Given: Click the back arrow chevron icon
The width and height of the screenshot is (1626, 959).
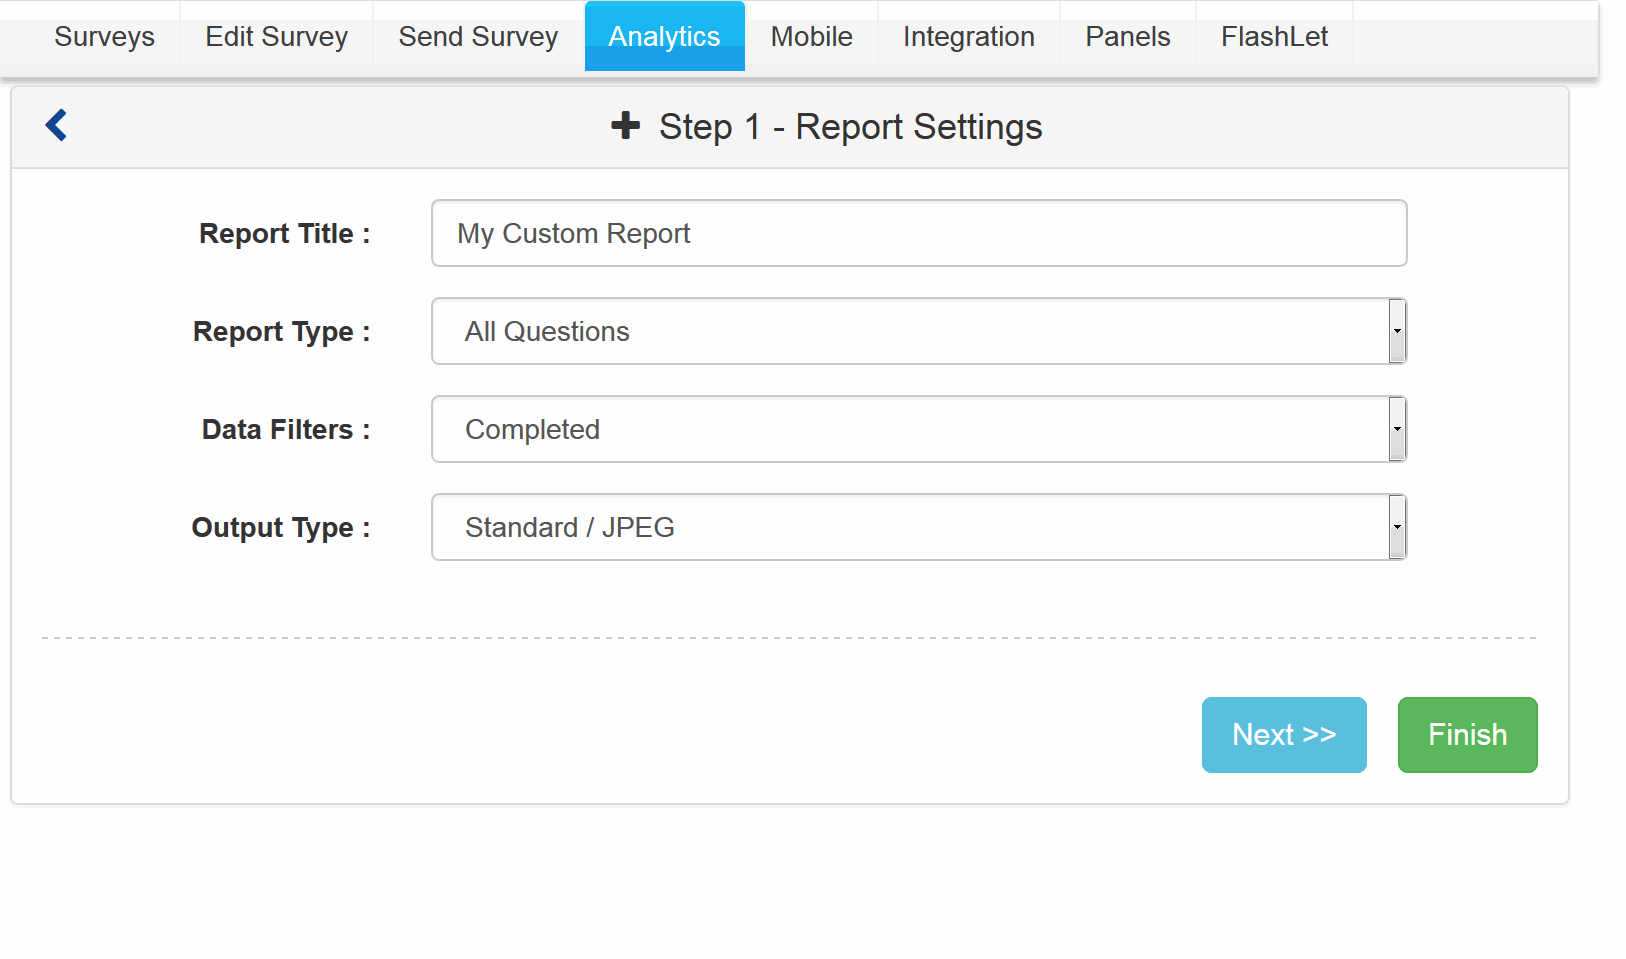Looking at the screenshot, I should [x=56, y=125].
